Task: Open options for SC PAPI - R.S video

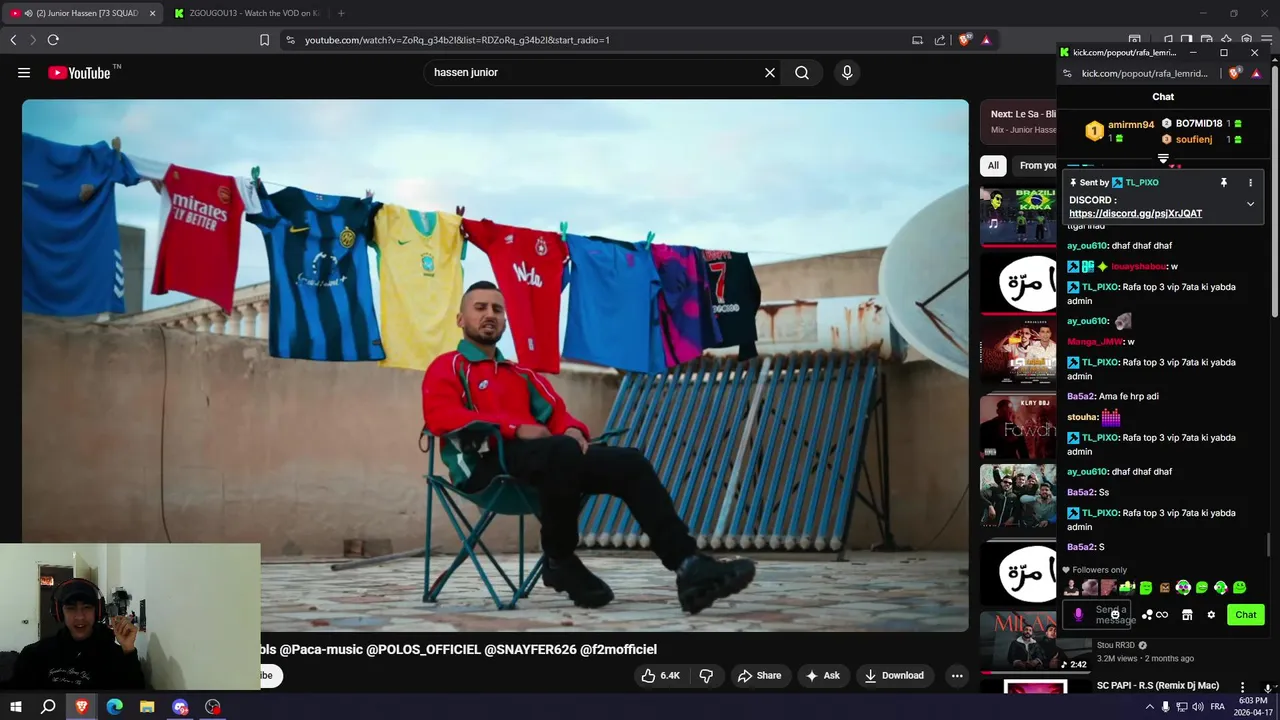Action: 1243,687
